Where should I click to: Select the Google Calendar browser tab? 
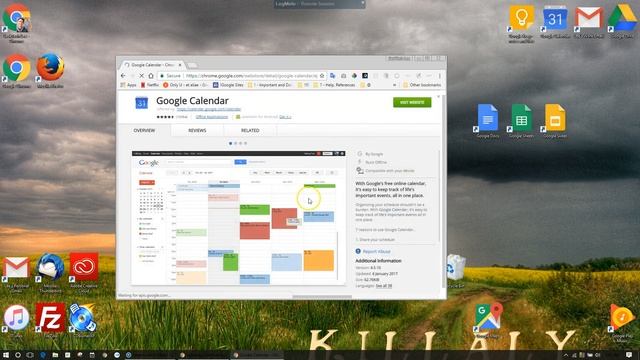[152, 65]
